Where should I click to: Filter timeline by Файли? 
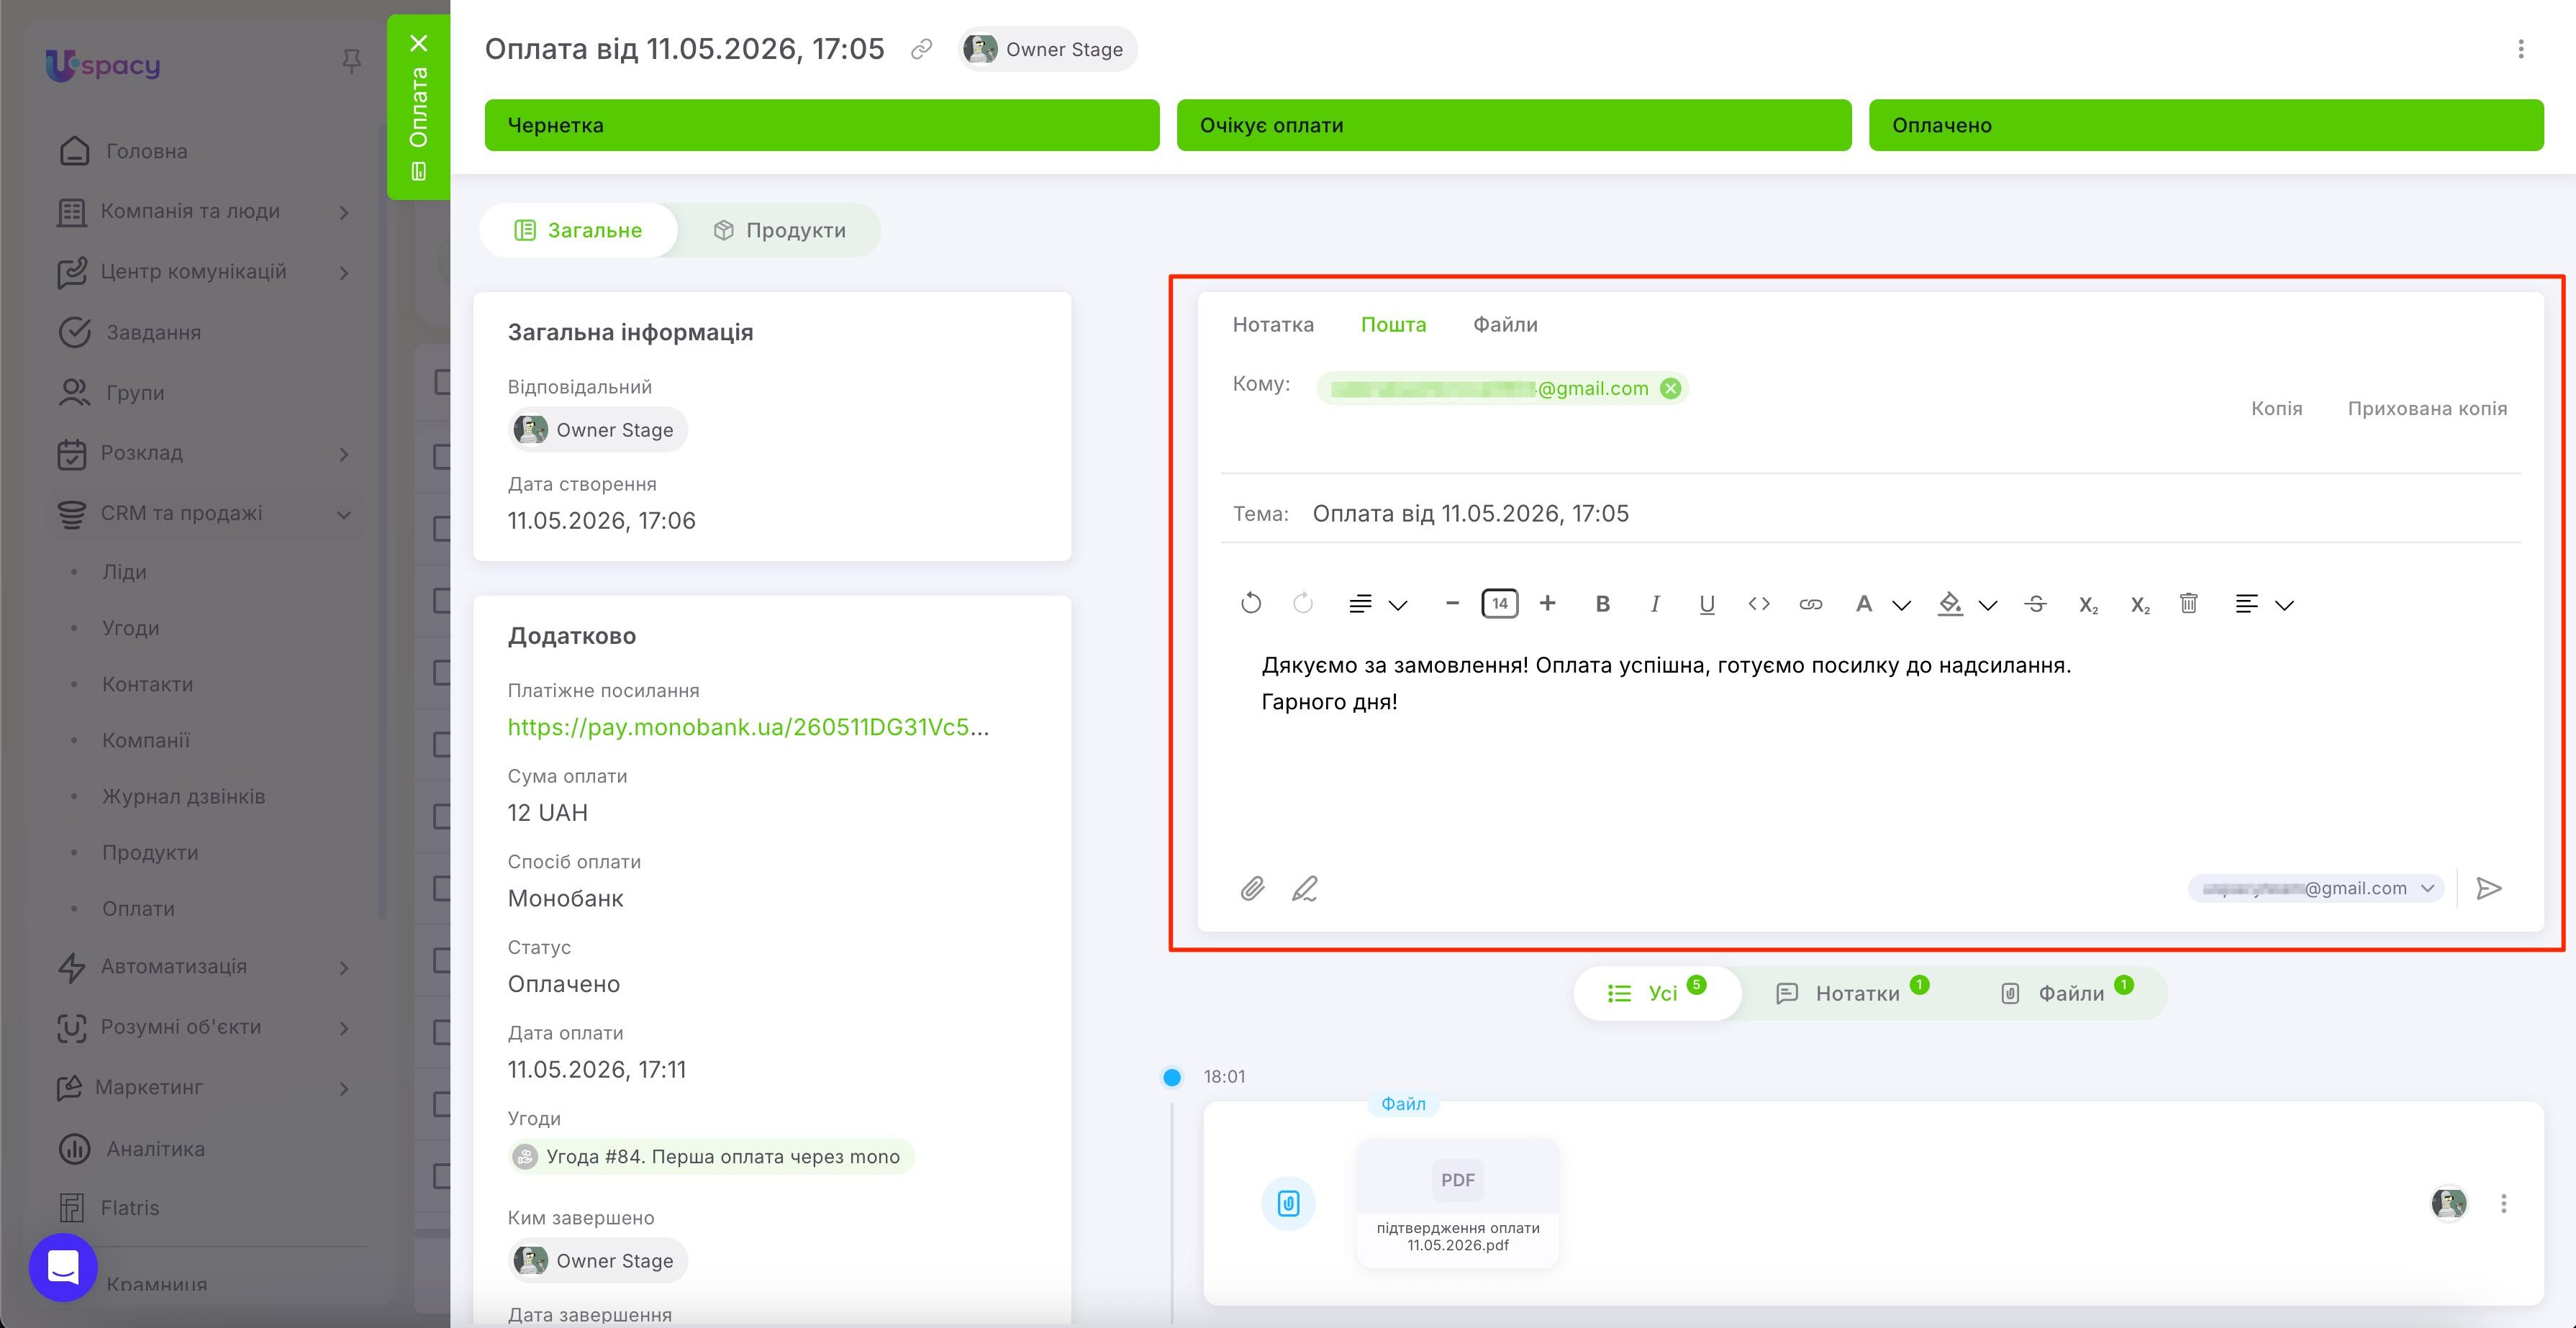point(2067,993)
